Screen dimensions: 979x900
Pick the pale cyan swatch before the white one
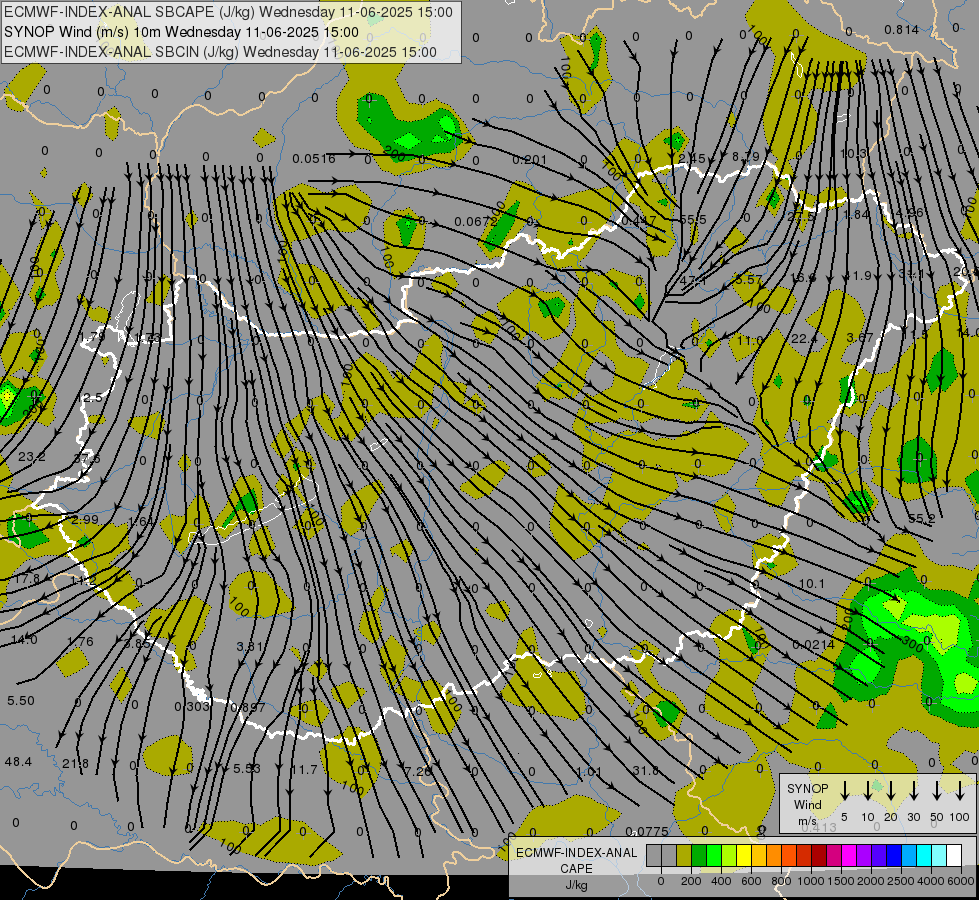click(939, 855)
